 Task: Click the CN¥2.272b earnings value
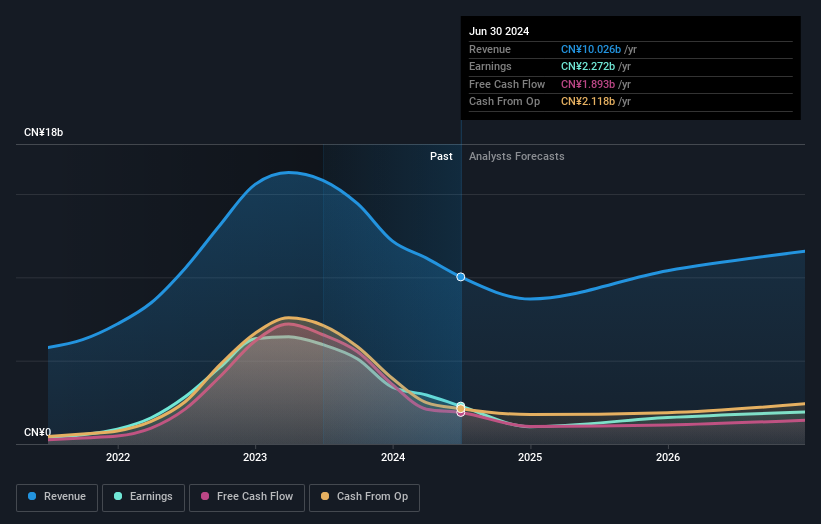(x=588, y=66)
